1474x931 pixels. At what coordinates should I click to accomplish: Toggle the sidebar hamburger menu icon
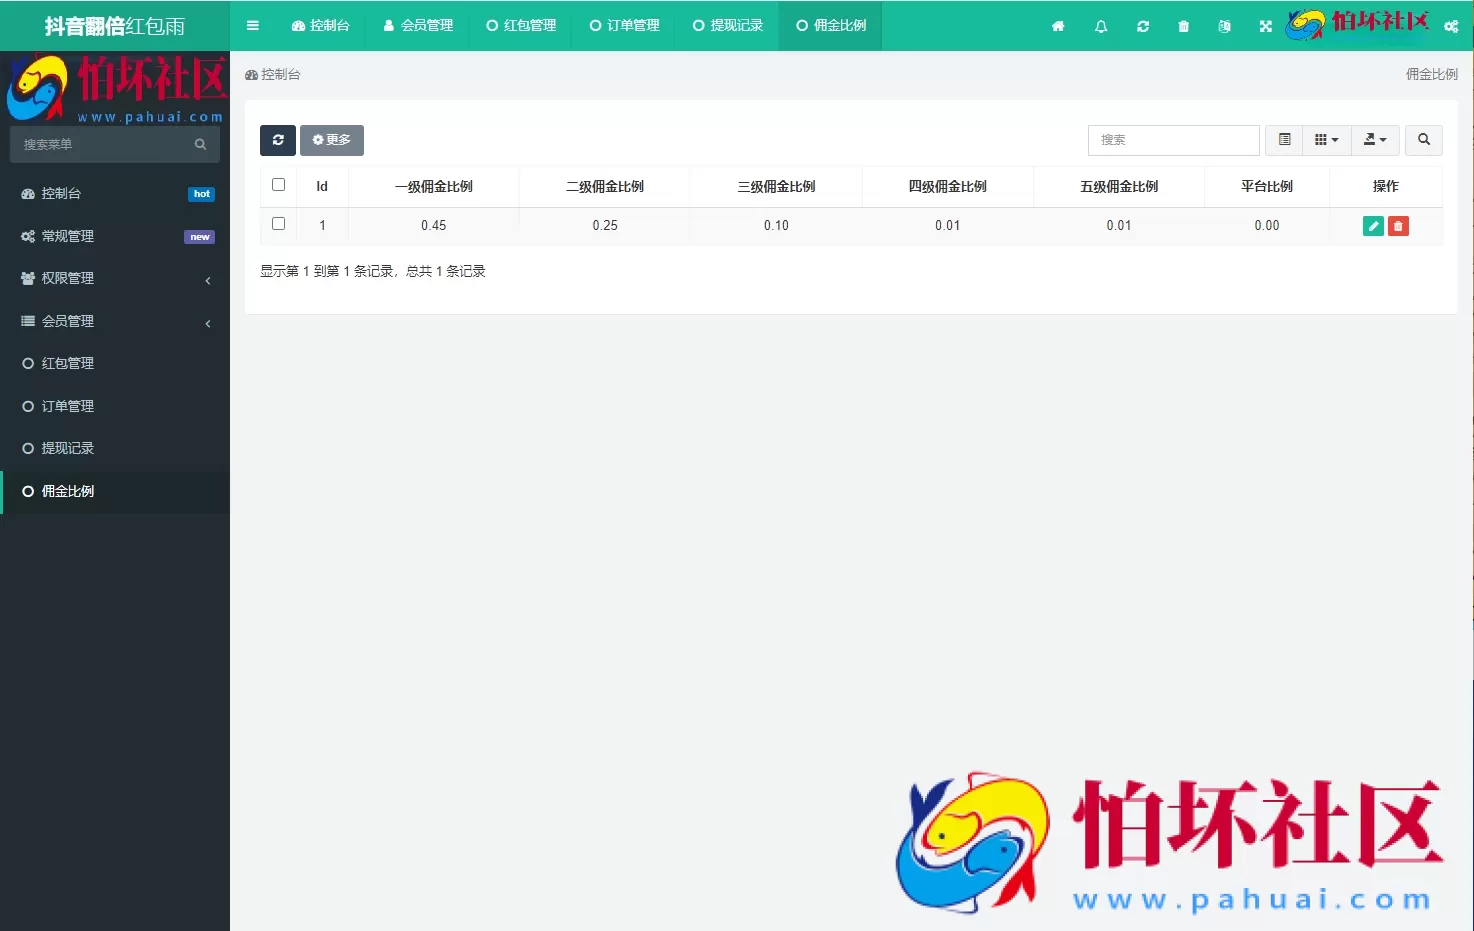click(x=253, y=26)
